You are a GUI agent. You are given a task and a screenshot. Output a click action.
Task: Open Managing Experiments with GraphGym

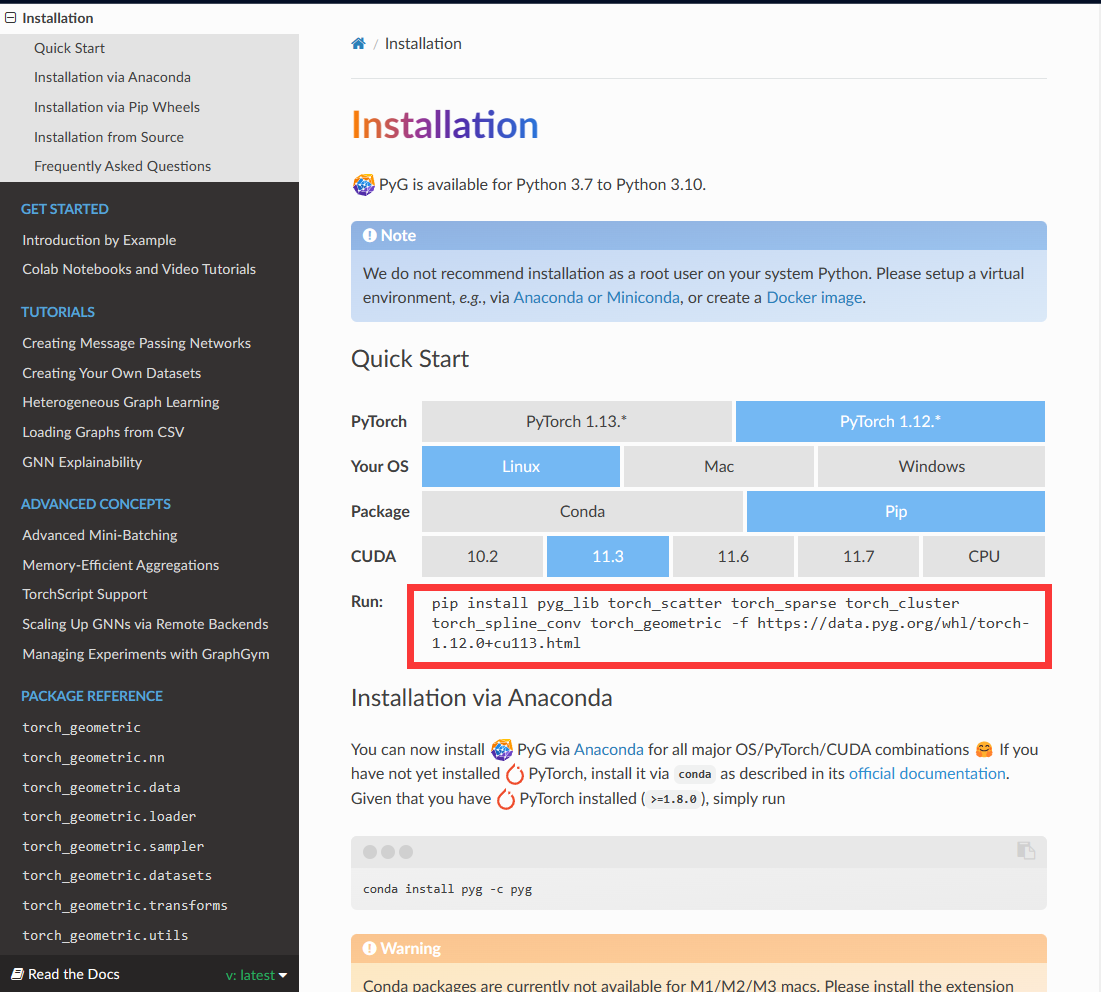tap(146, 654)
